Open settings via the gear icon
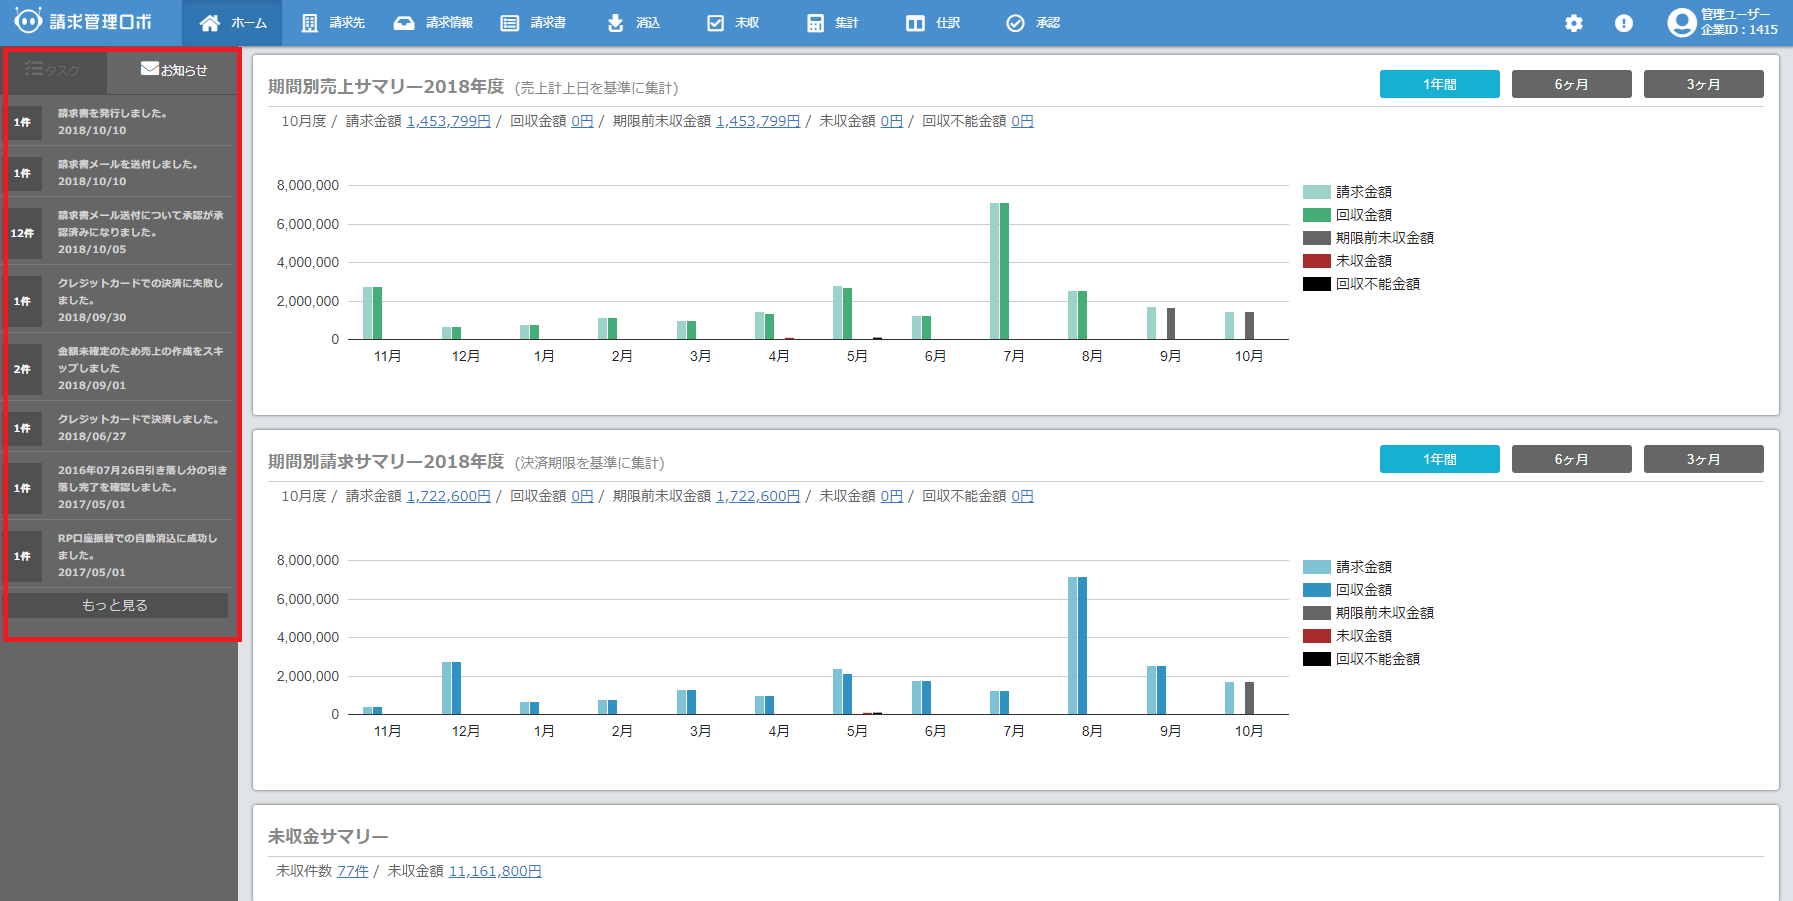Viewport: 1793px width, 901px height. click(x=1574, y=23)
